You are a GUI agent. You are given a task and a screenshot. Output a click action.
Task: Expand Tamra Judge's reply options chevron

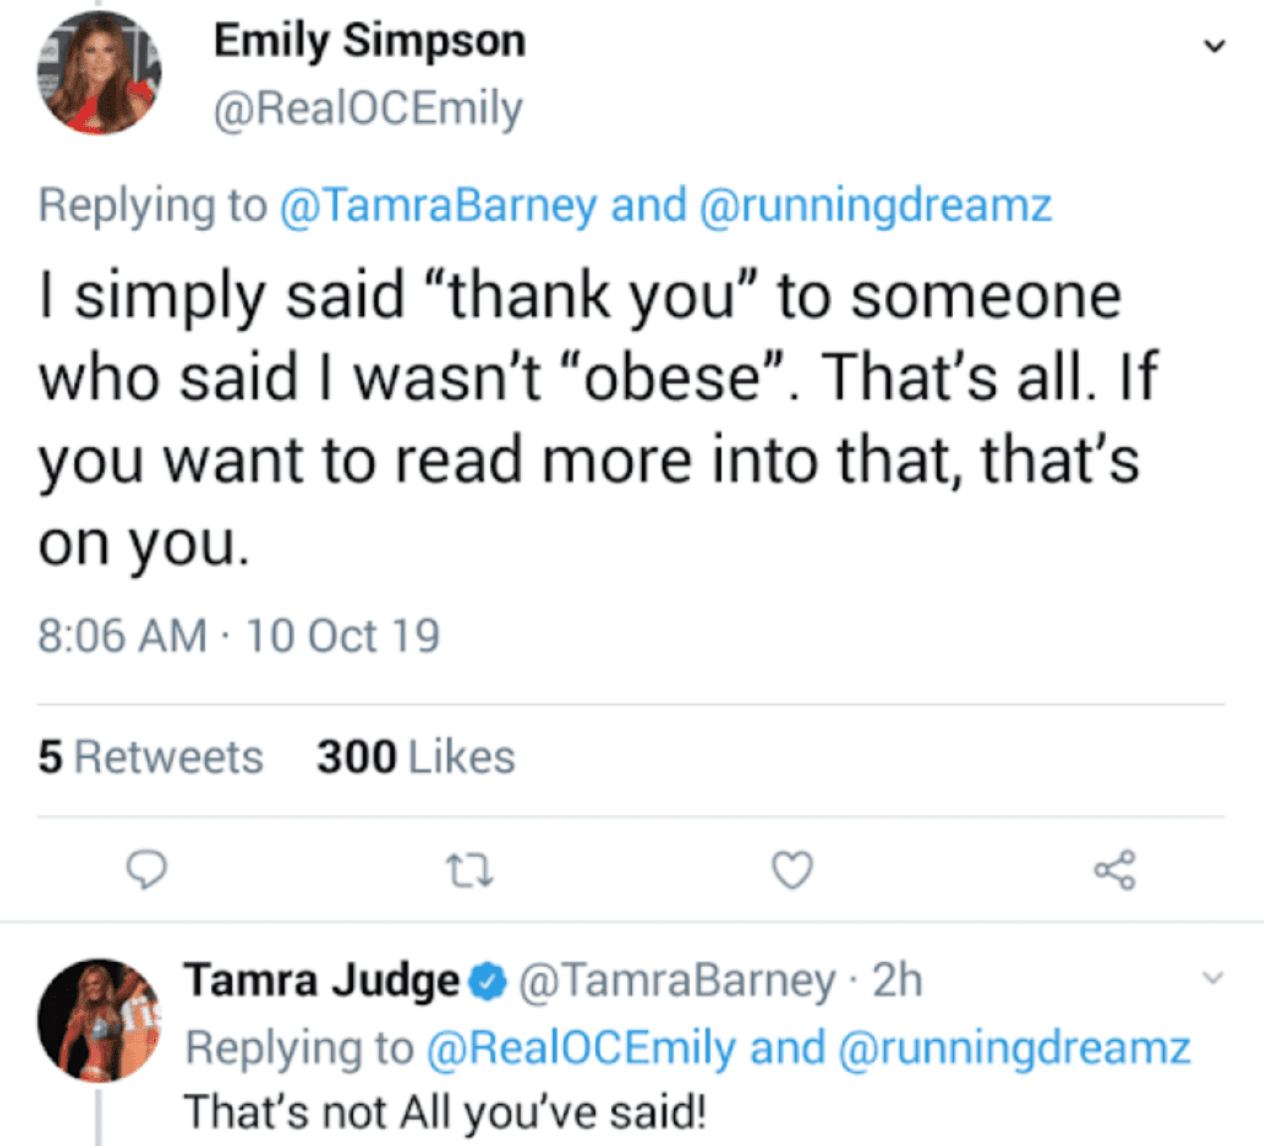(1212, 978)
